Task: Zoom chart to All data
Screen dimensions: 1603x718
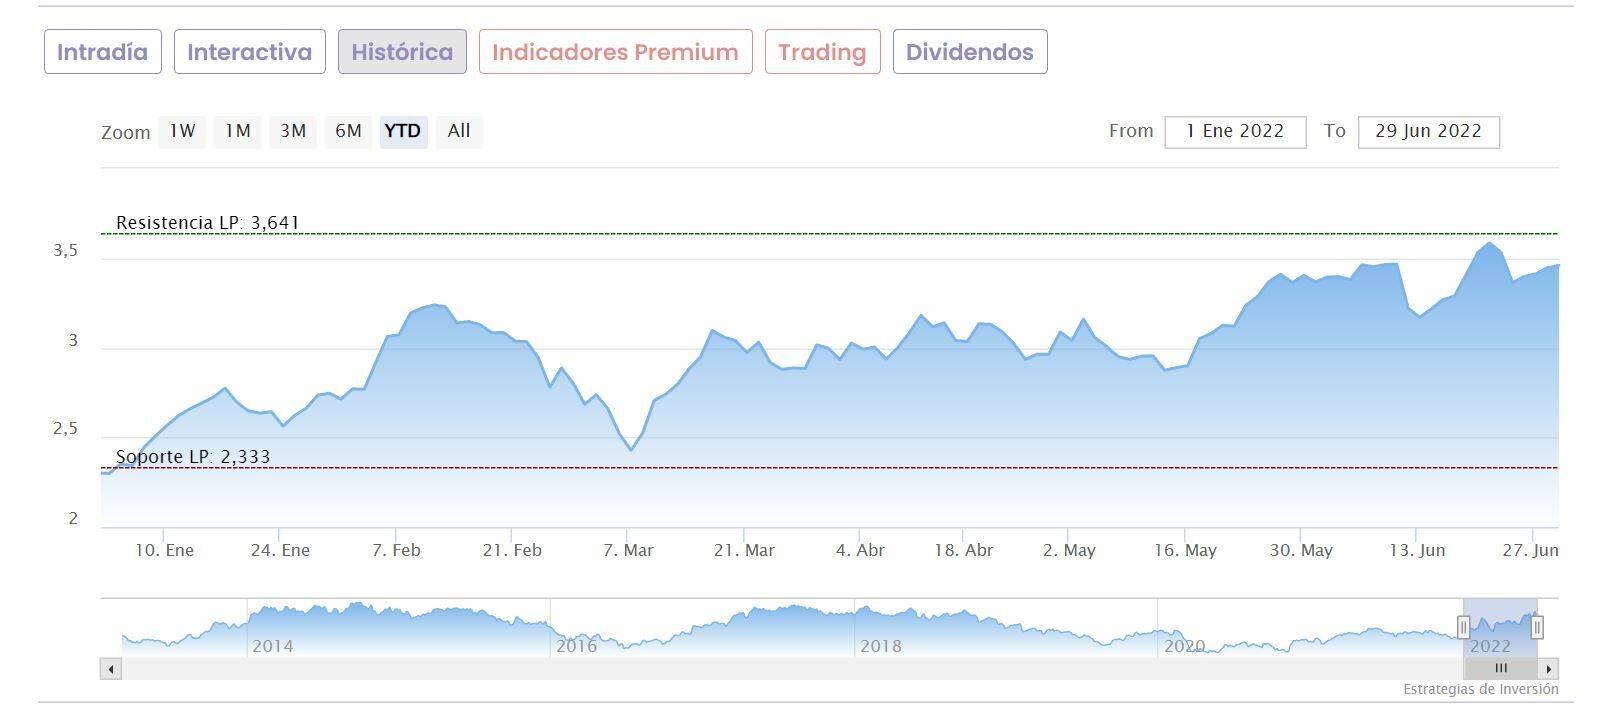Action: (459, 131)
